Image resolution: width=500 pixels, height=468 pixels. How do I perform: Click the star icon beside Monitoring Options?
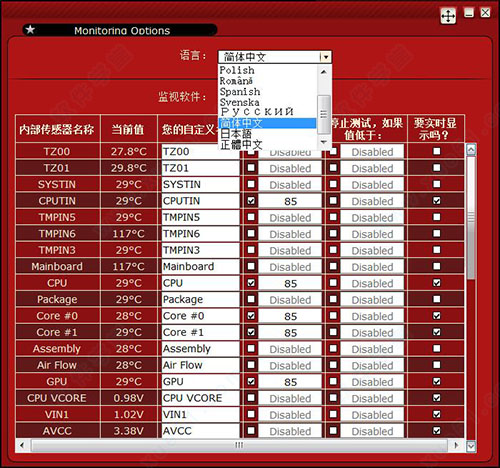[30, 30]
